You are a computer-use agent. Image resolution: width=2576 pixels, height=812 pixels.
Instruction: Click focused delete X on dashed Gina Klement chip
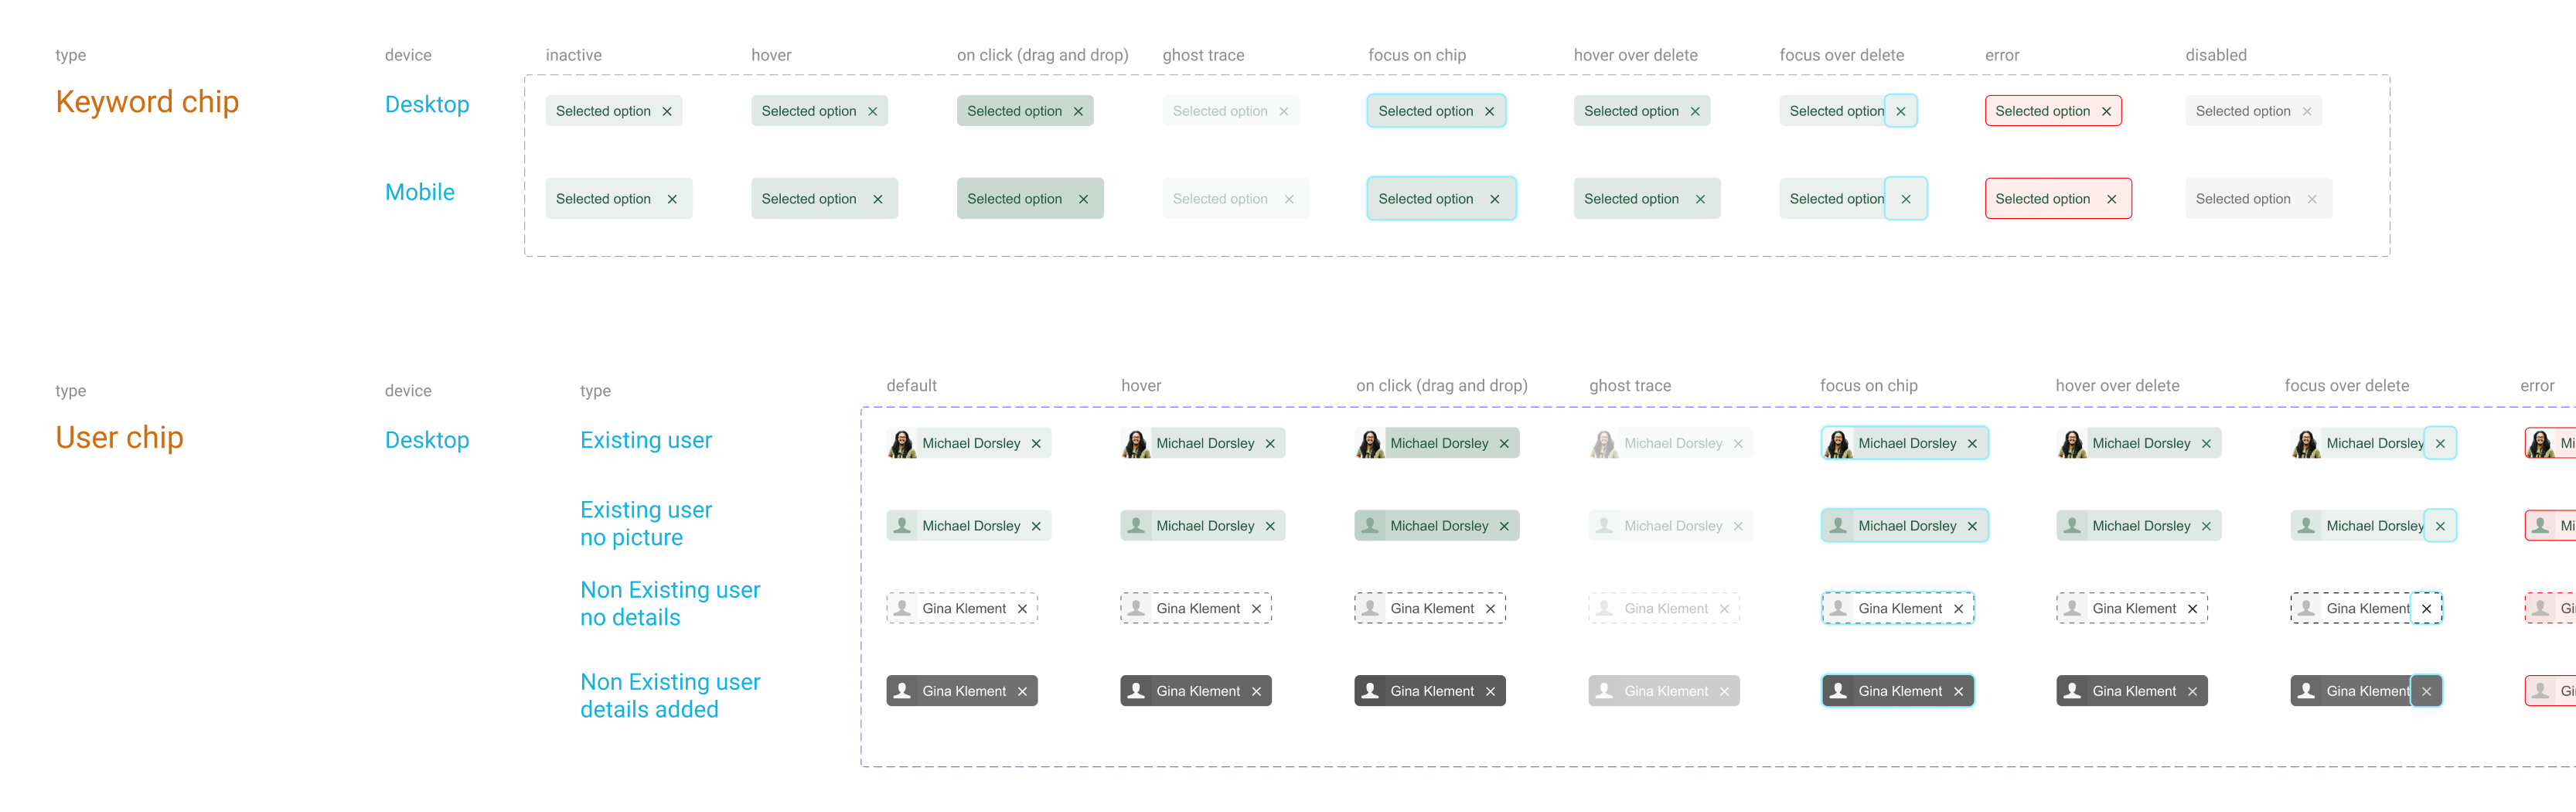pyautogui.click(x=2426, y=608)
